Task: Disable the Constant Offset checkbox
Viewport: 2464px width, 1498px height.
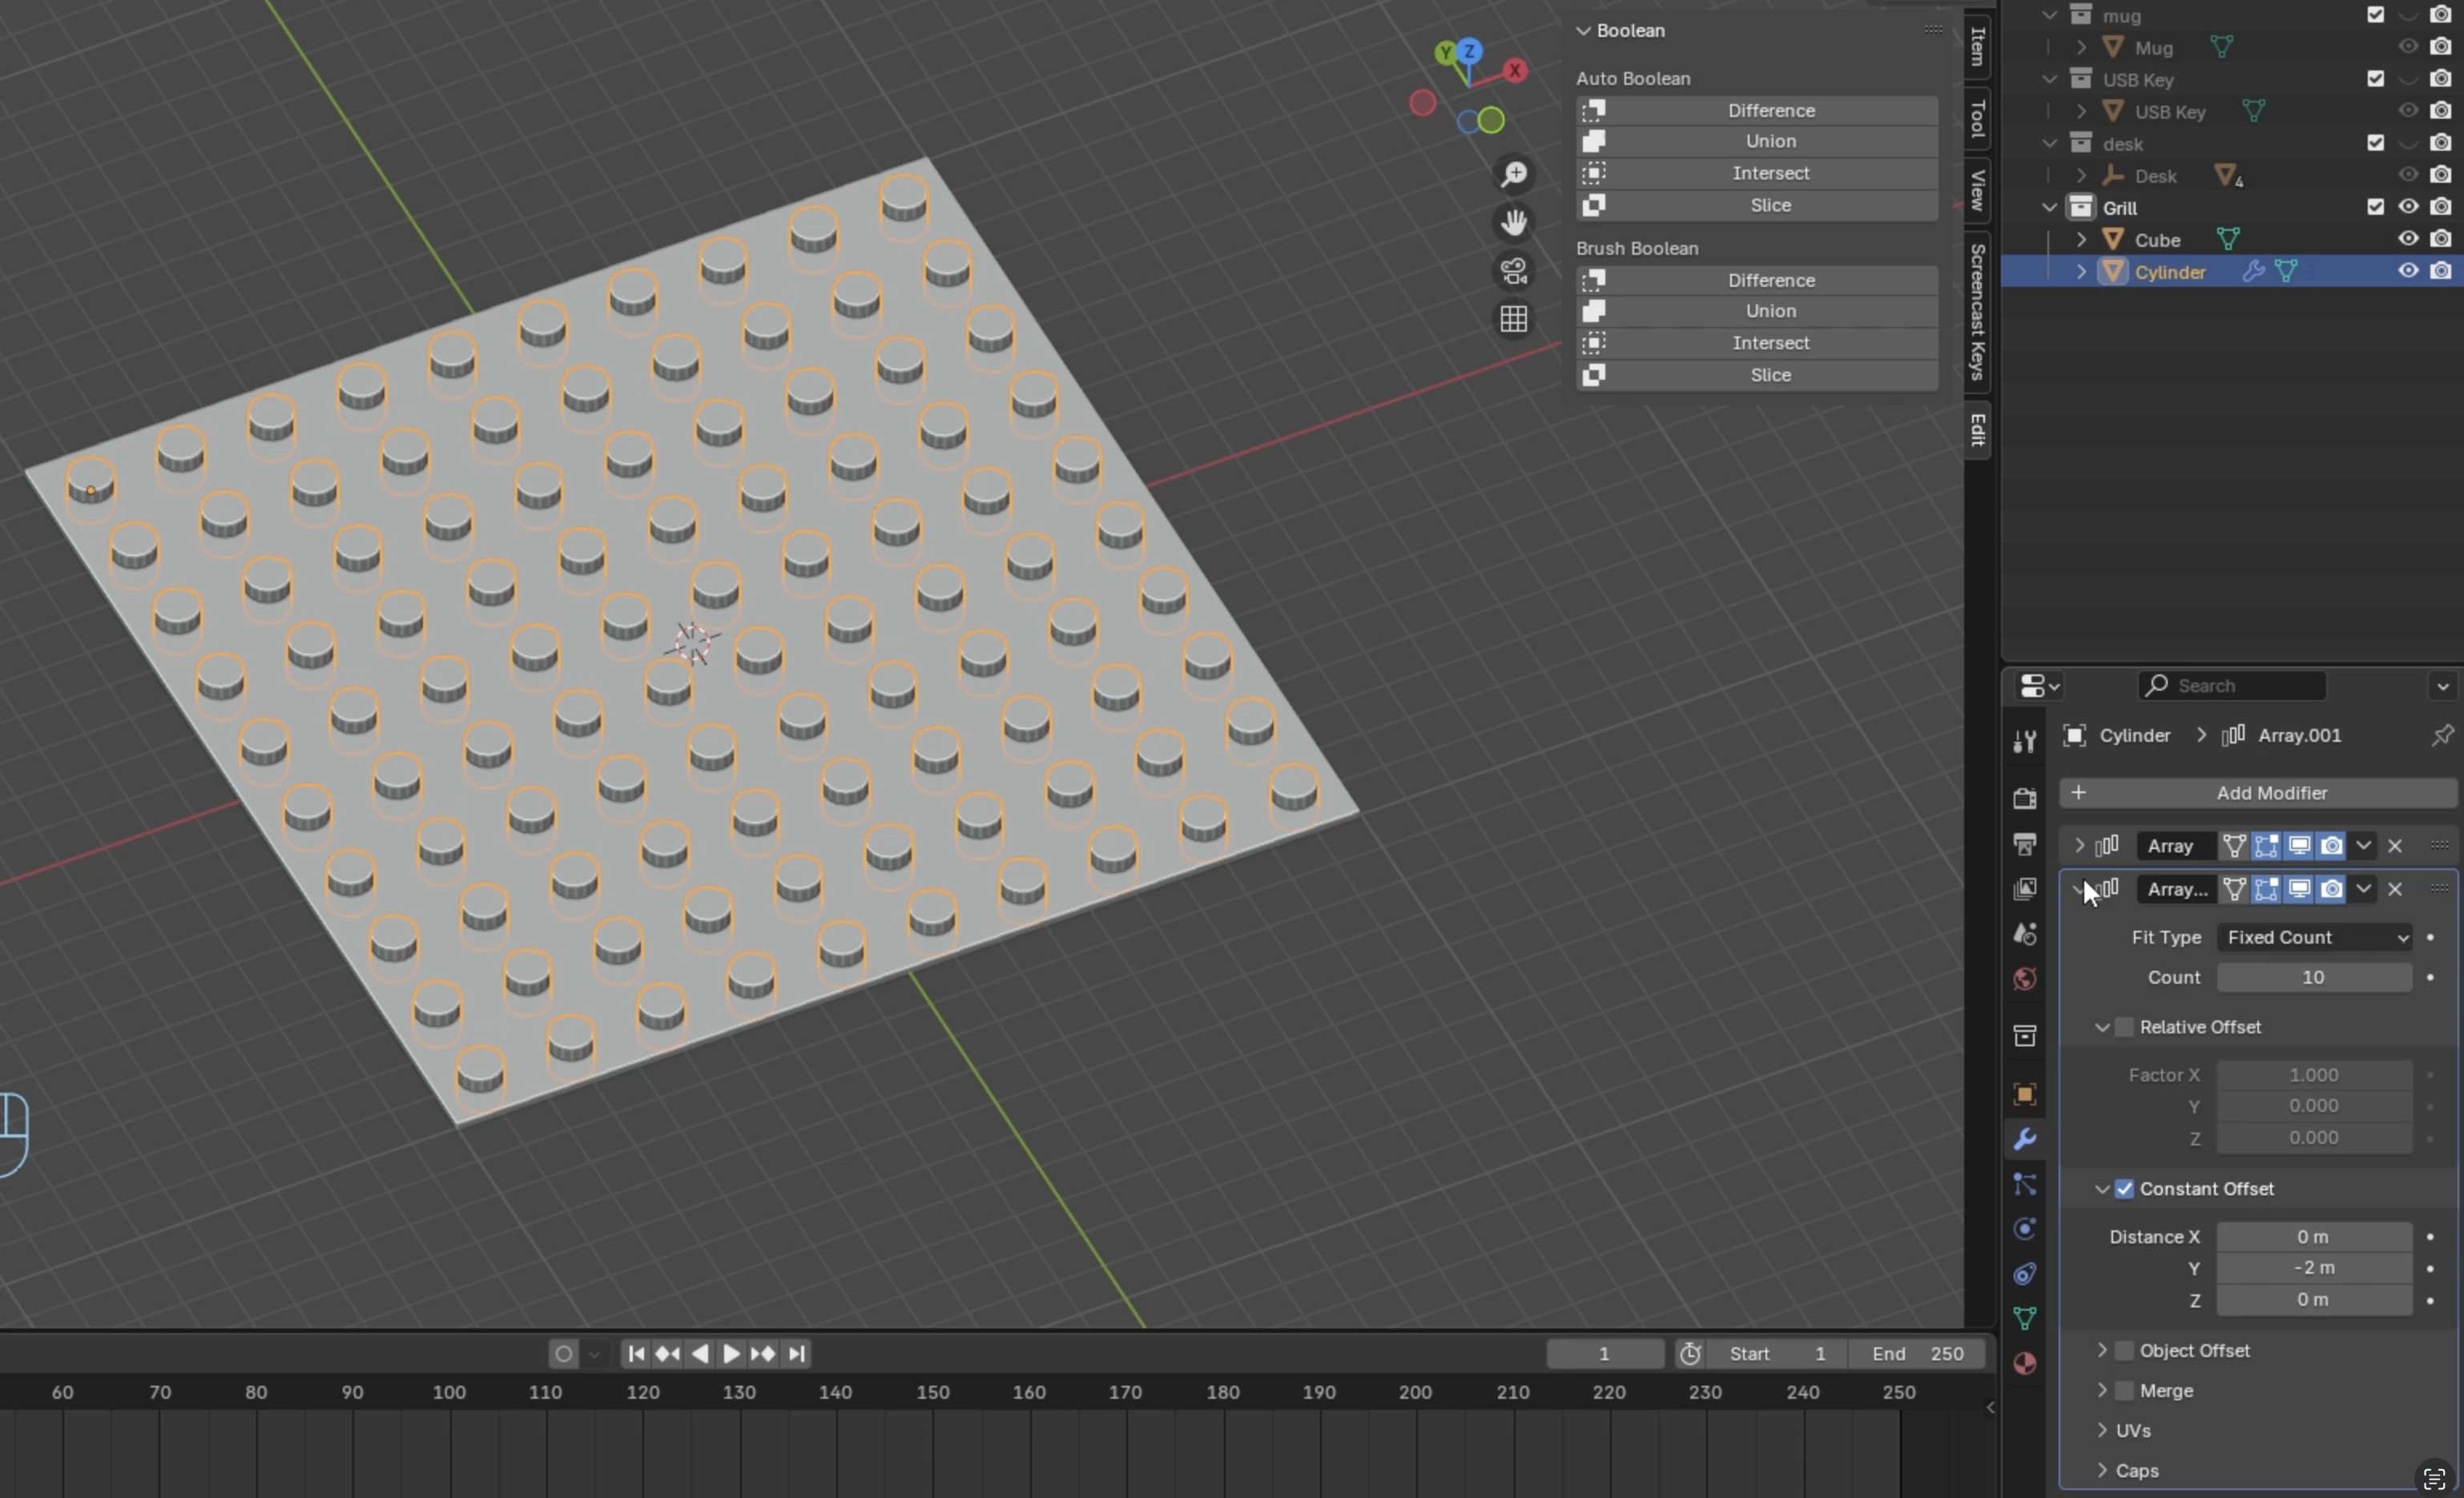Action: 2125,1189
